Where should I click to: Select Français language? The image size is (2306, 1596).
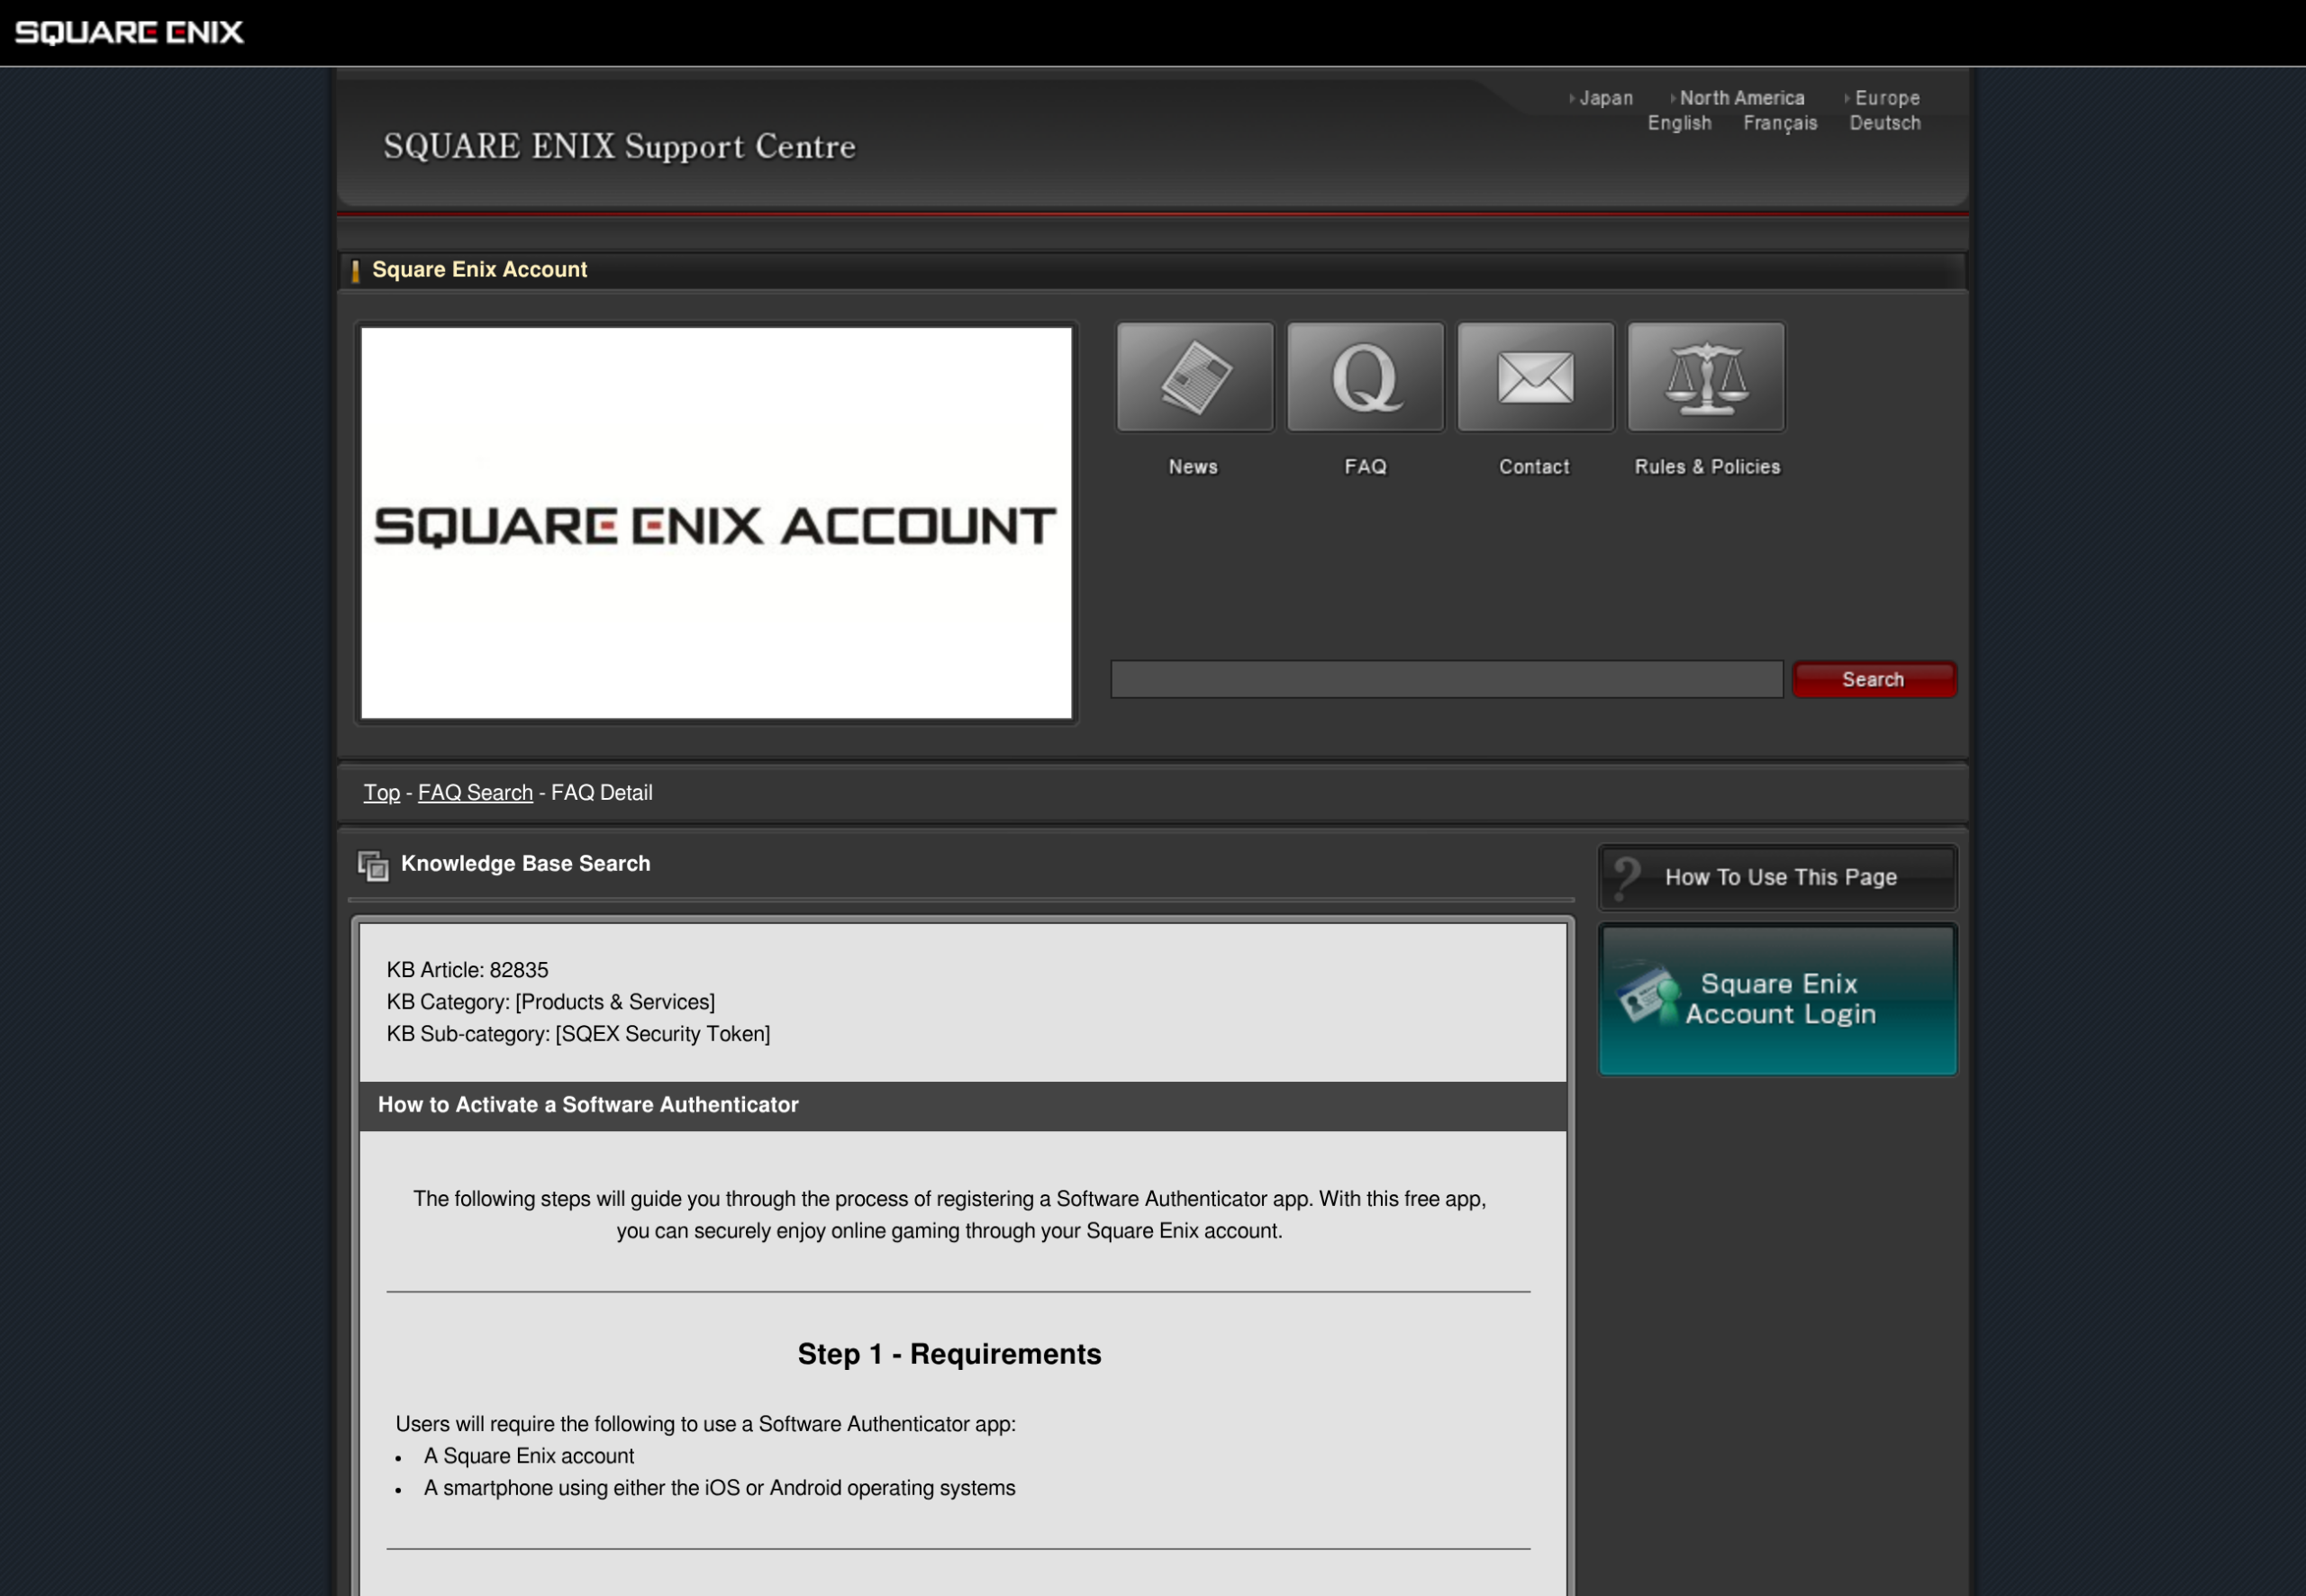(1780, 123)
